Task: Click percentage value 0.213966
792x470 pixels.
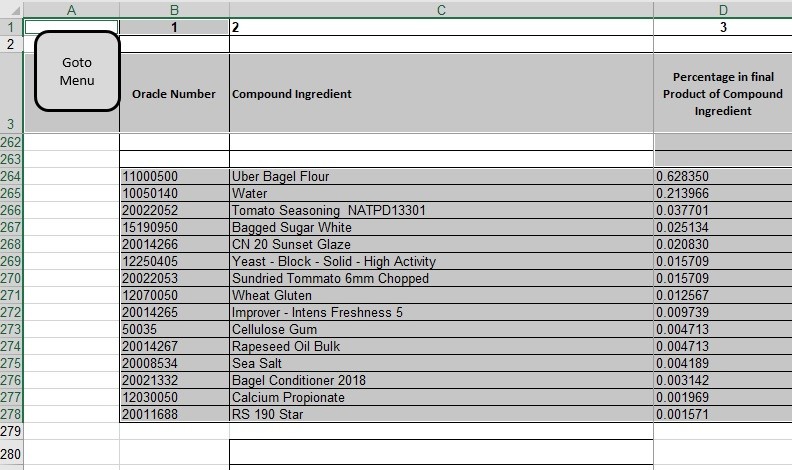Action: 723,193
